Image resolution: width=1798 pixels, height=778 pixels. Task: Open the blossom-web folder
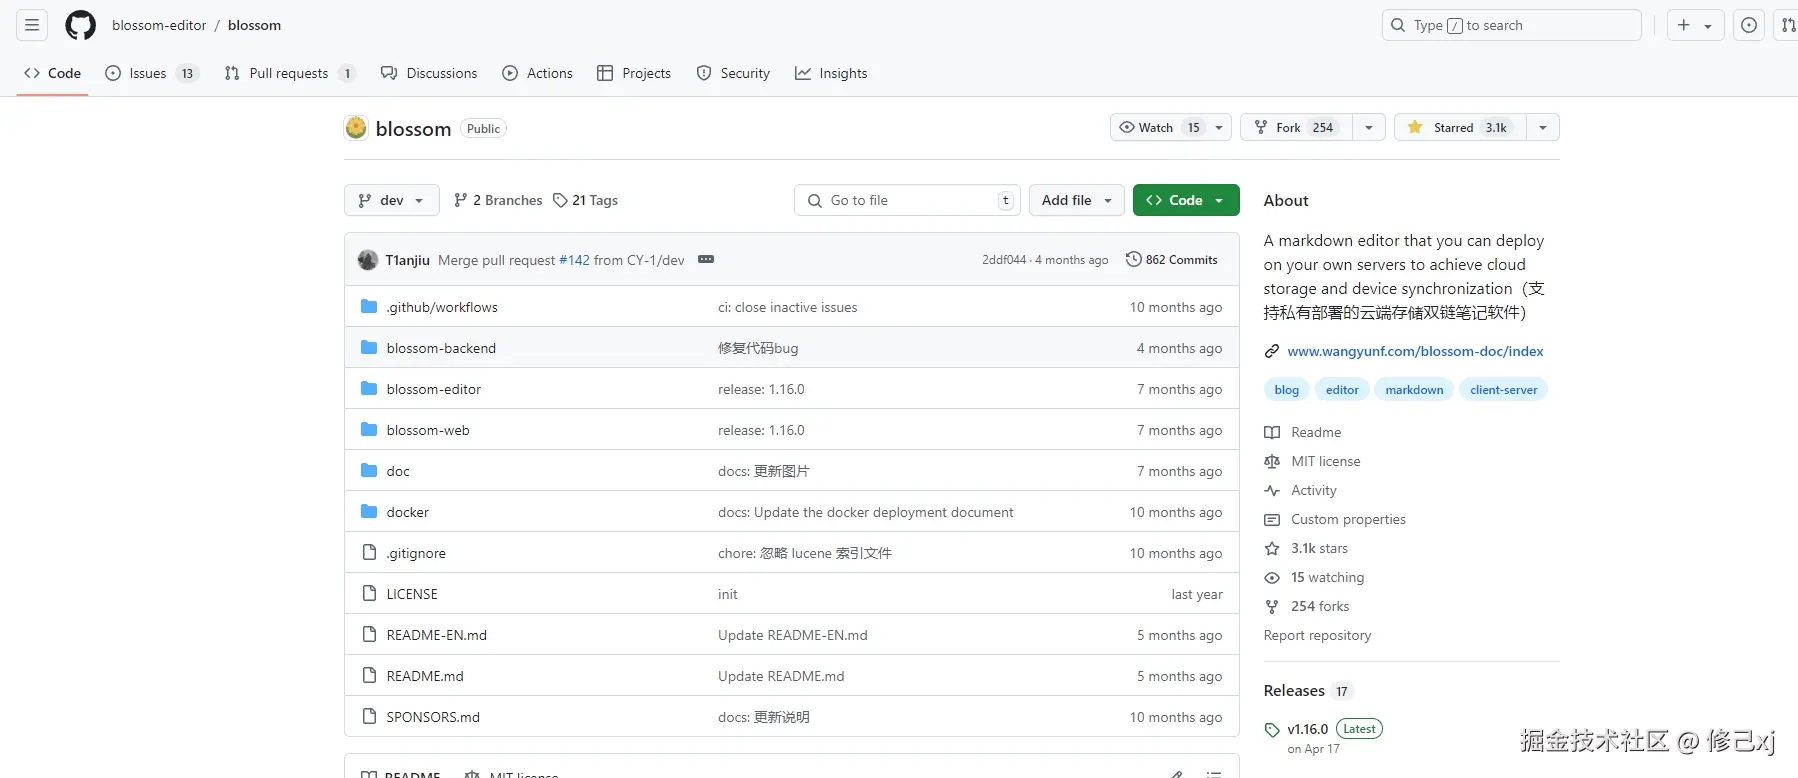click(428, 430)
